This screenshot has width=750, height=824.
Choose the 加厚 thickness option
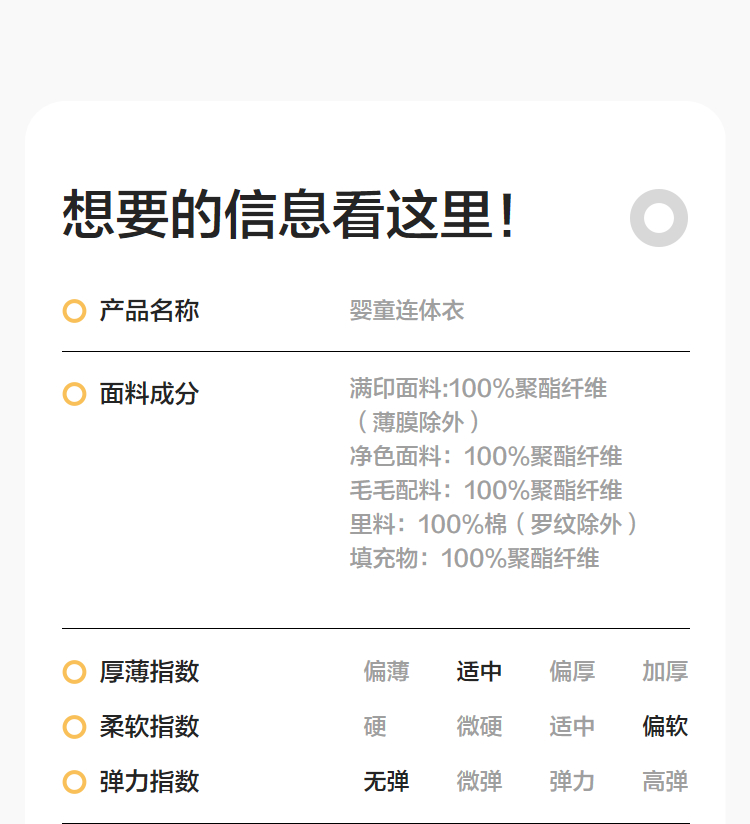[665, 672]
